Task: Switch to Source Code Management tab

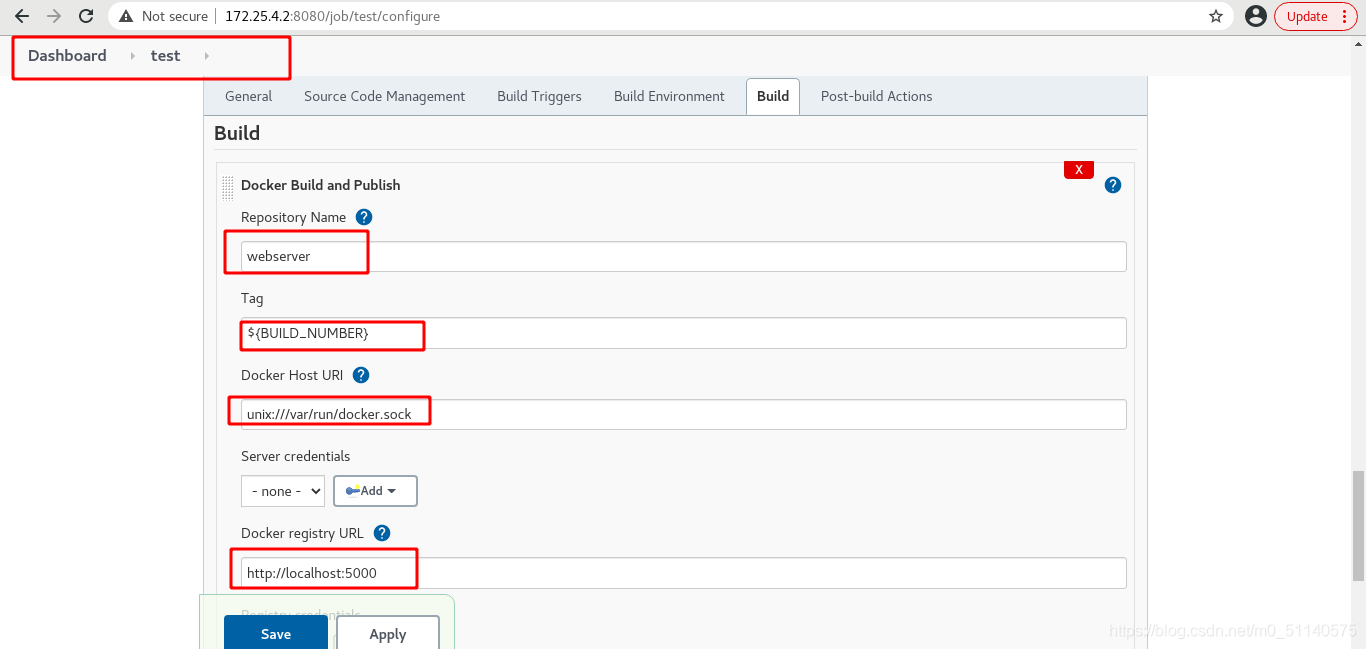Action: 384,96
